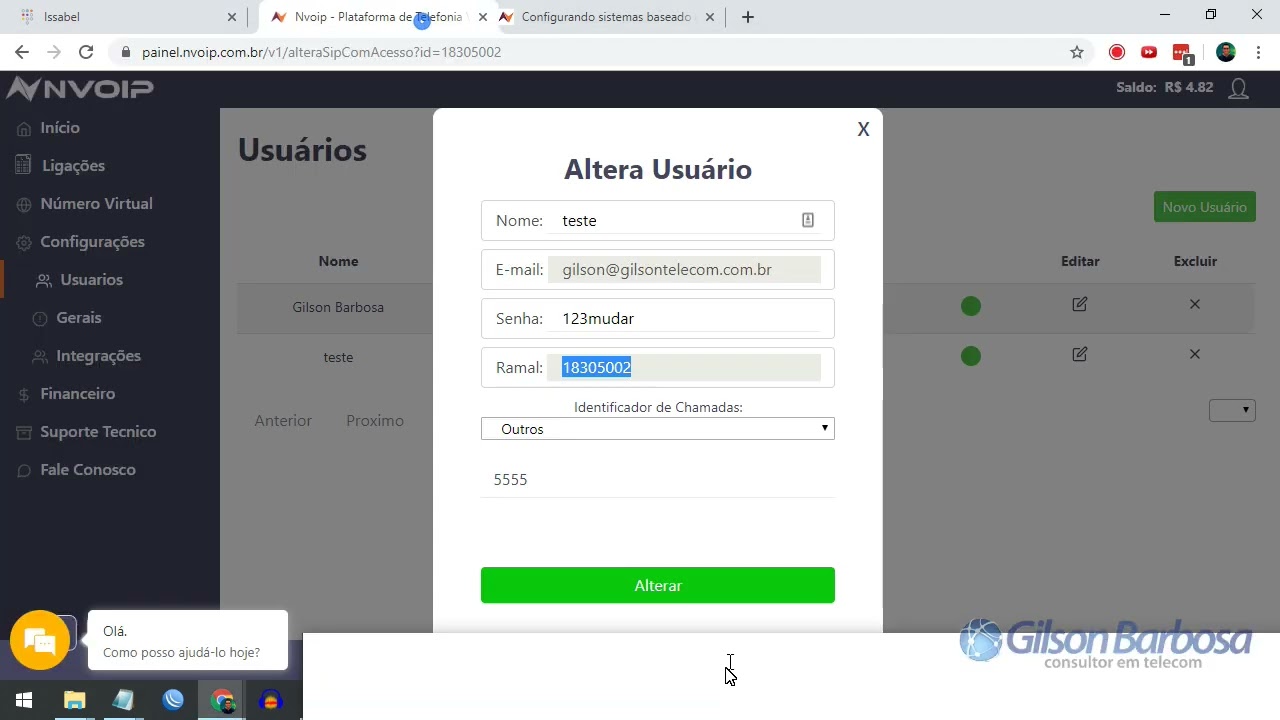Click the caller ID field showing 5555
This screenshot has height=720, width=1280.
click(657, 480)
